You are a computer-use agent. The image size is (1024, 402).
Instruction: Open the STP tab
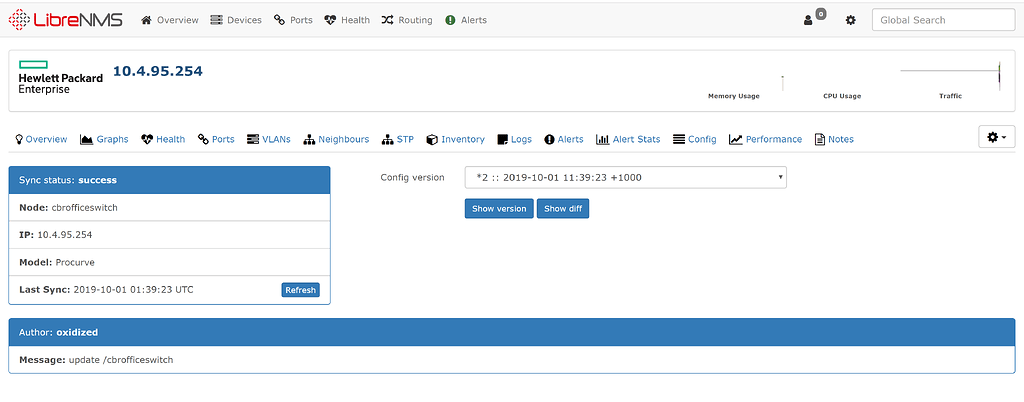(x=398, y=139)
